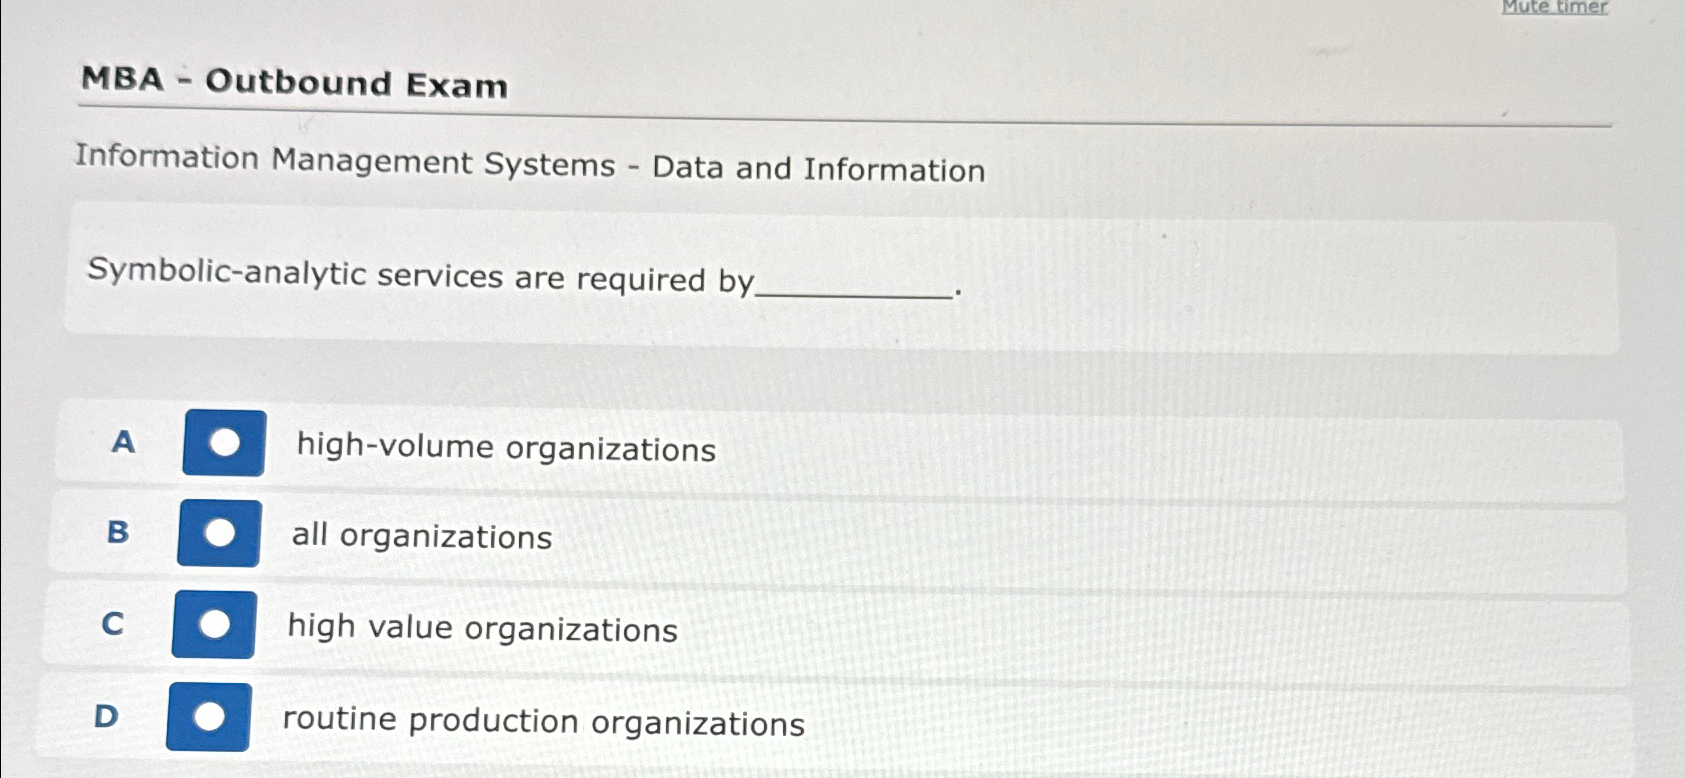Screen dimensions: 1685x778
Task: Click the option letter label C
Action: (112, 625)
